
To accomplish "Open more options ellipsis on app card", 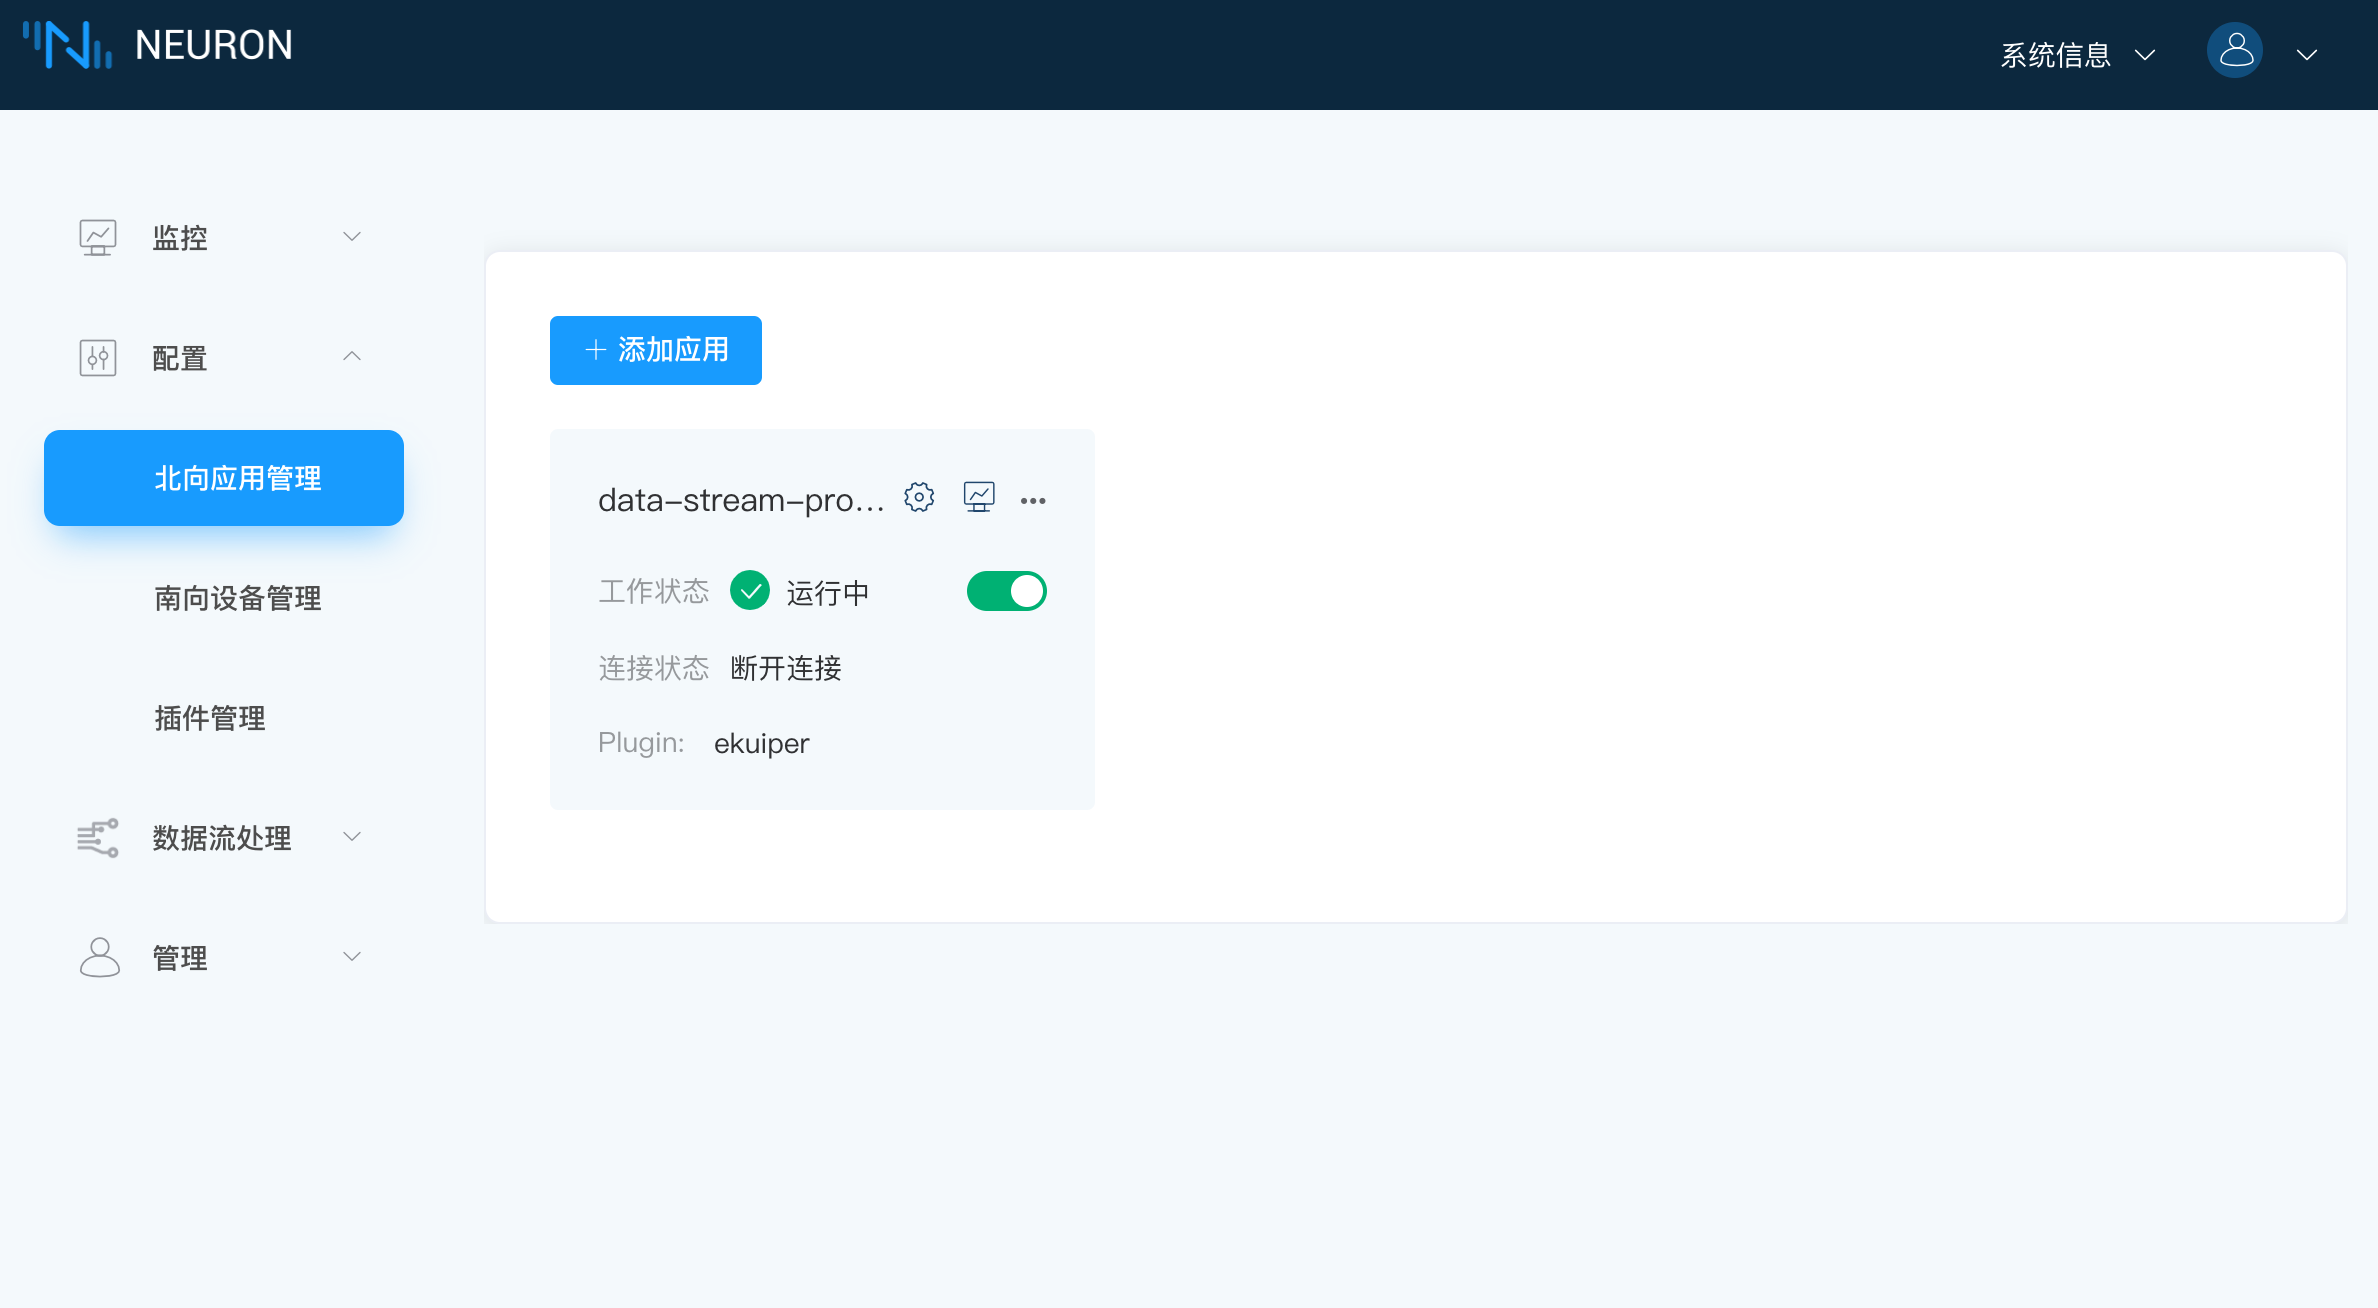I will point(1033,500).
